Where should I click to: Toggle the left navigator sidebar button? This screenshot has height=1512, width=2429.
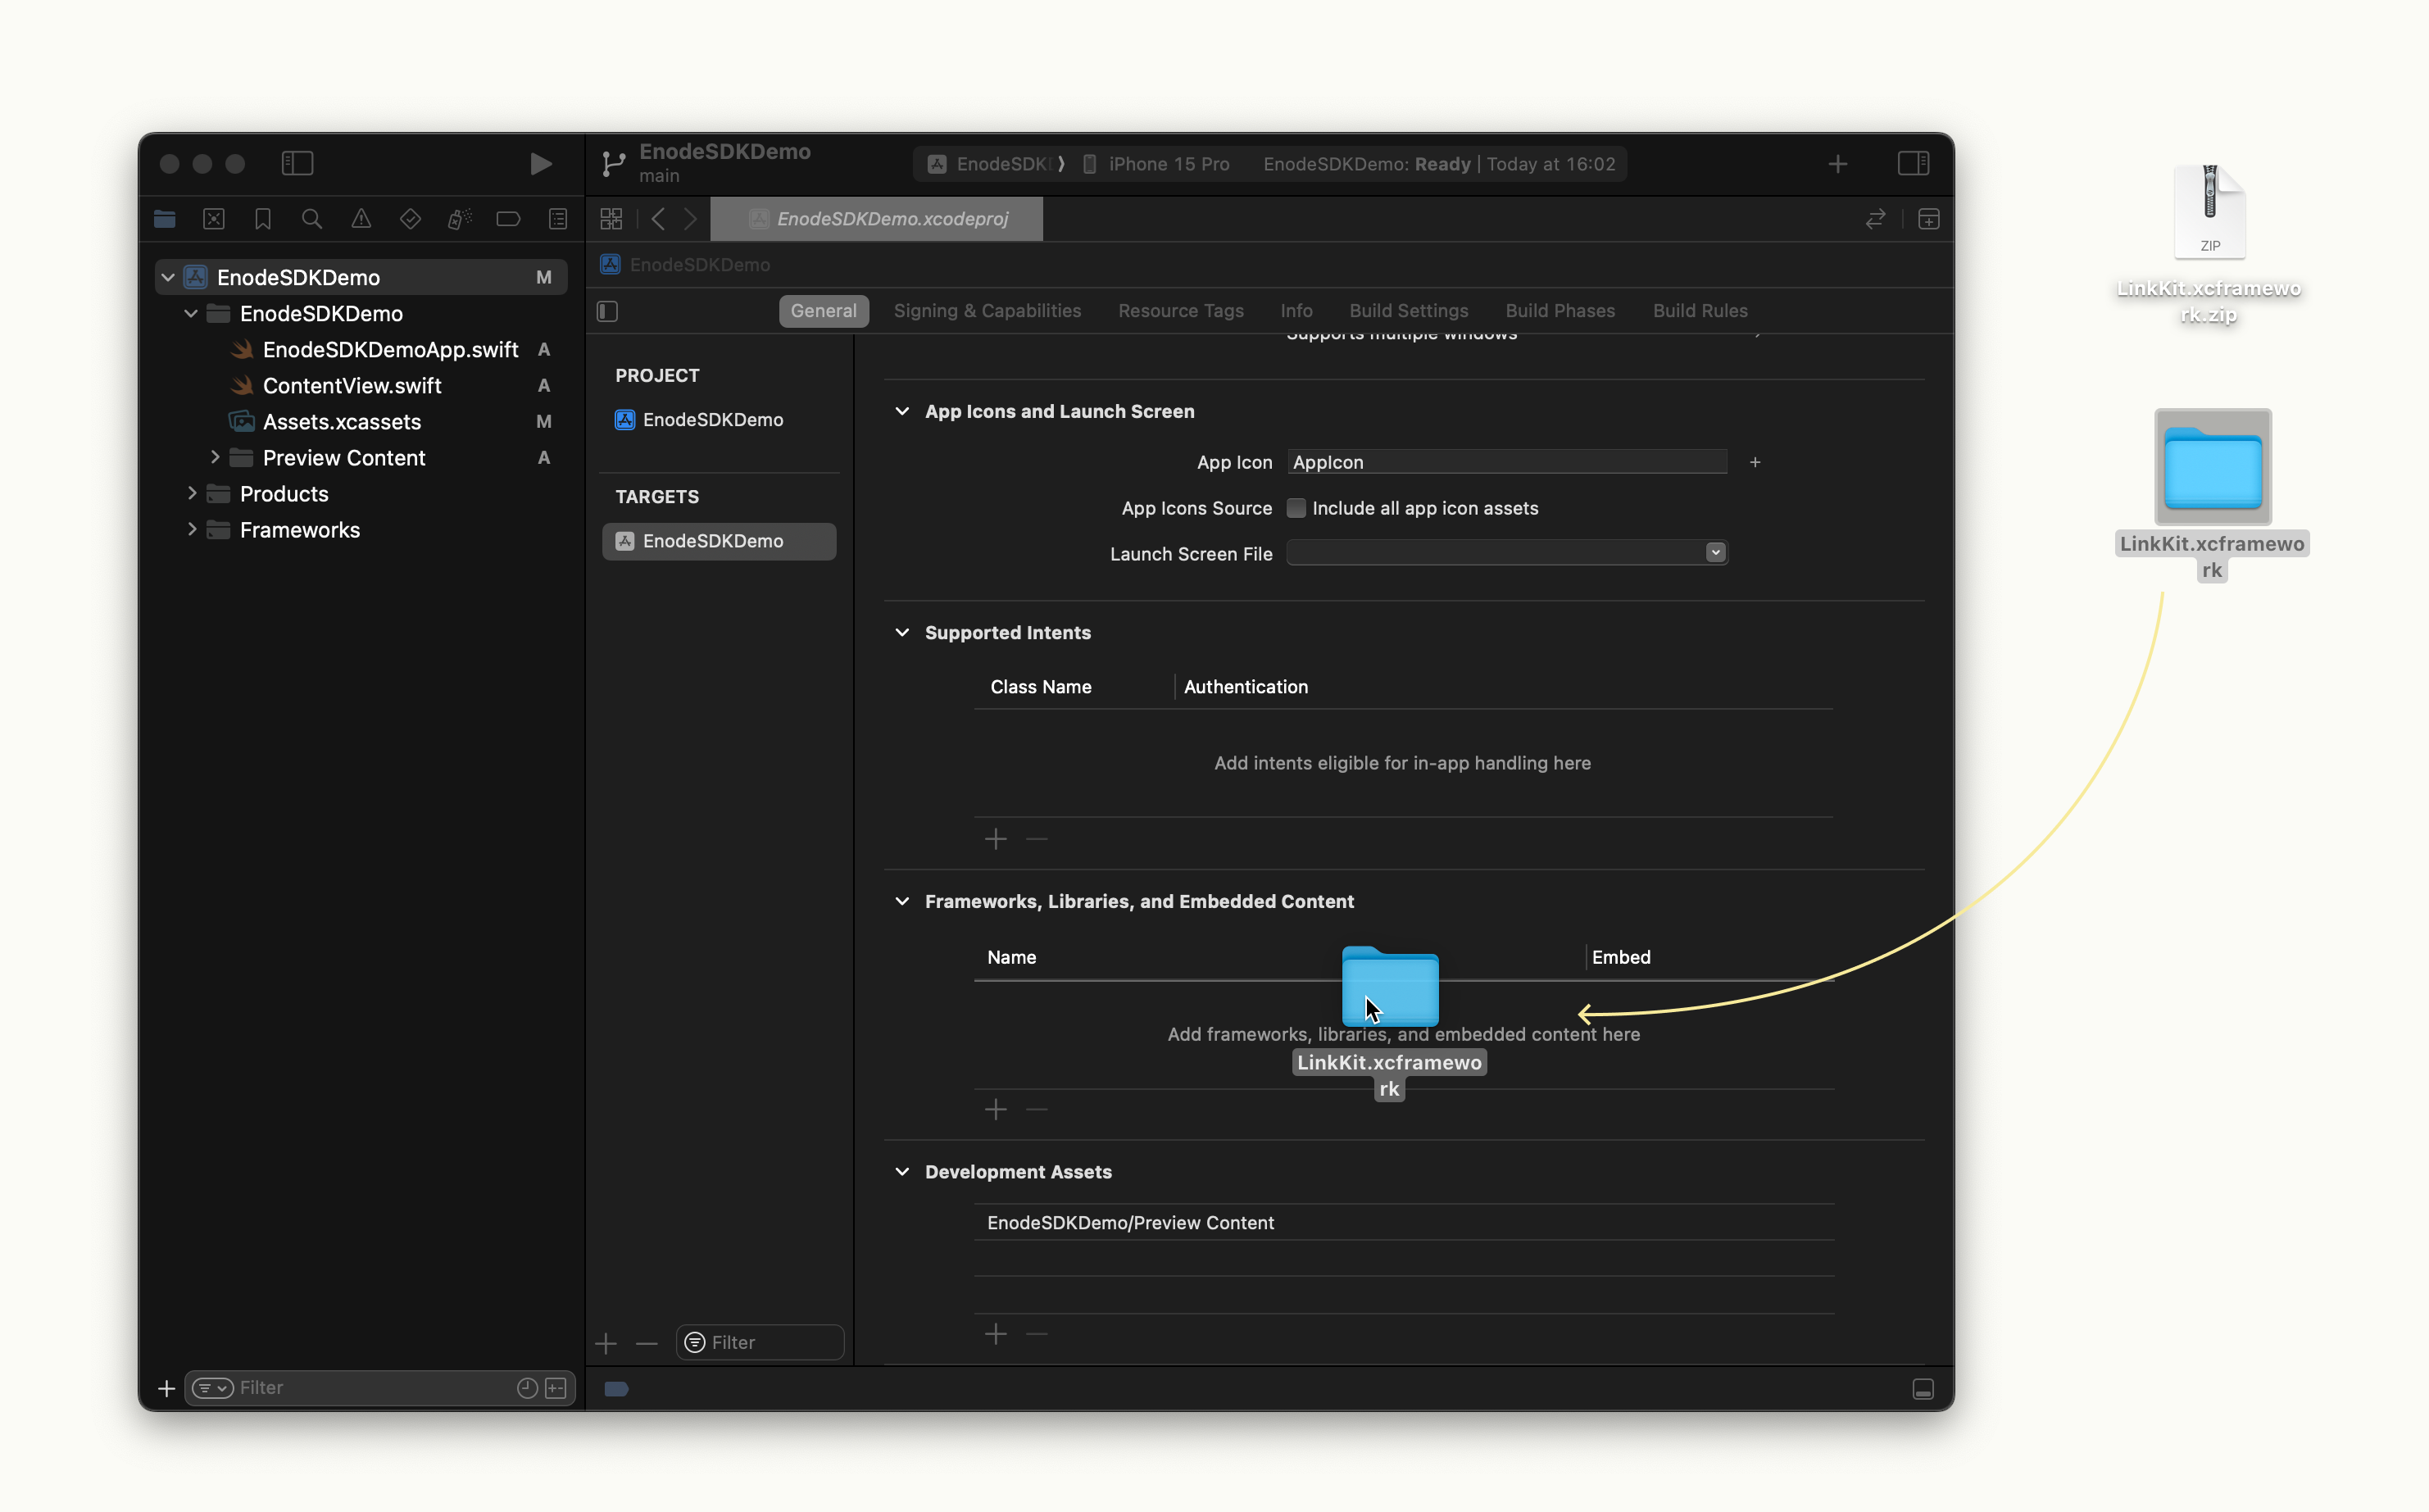click(297, 163)
